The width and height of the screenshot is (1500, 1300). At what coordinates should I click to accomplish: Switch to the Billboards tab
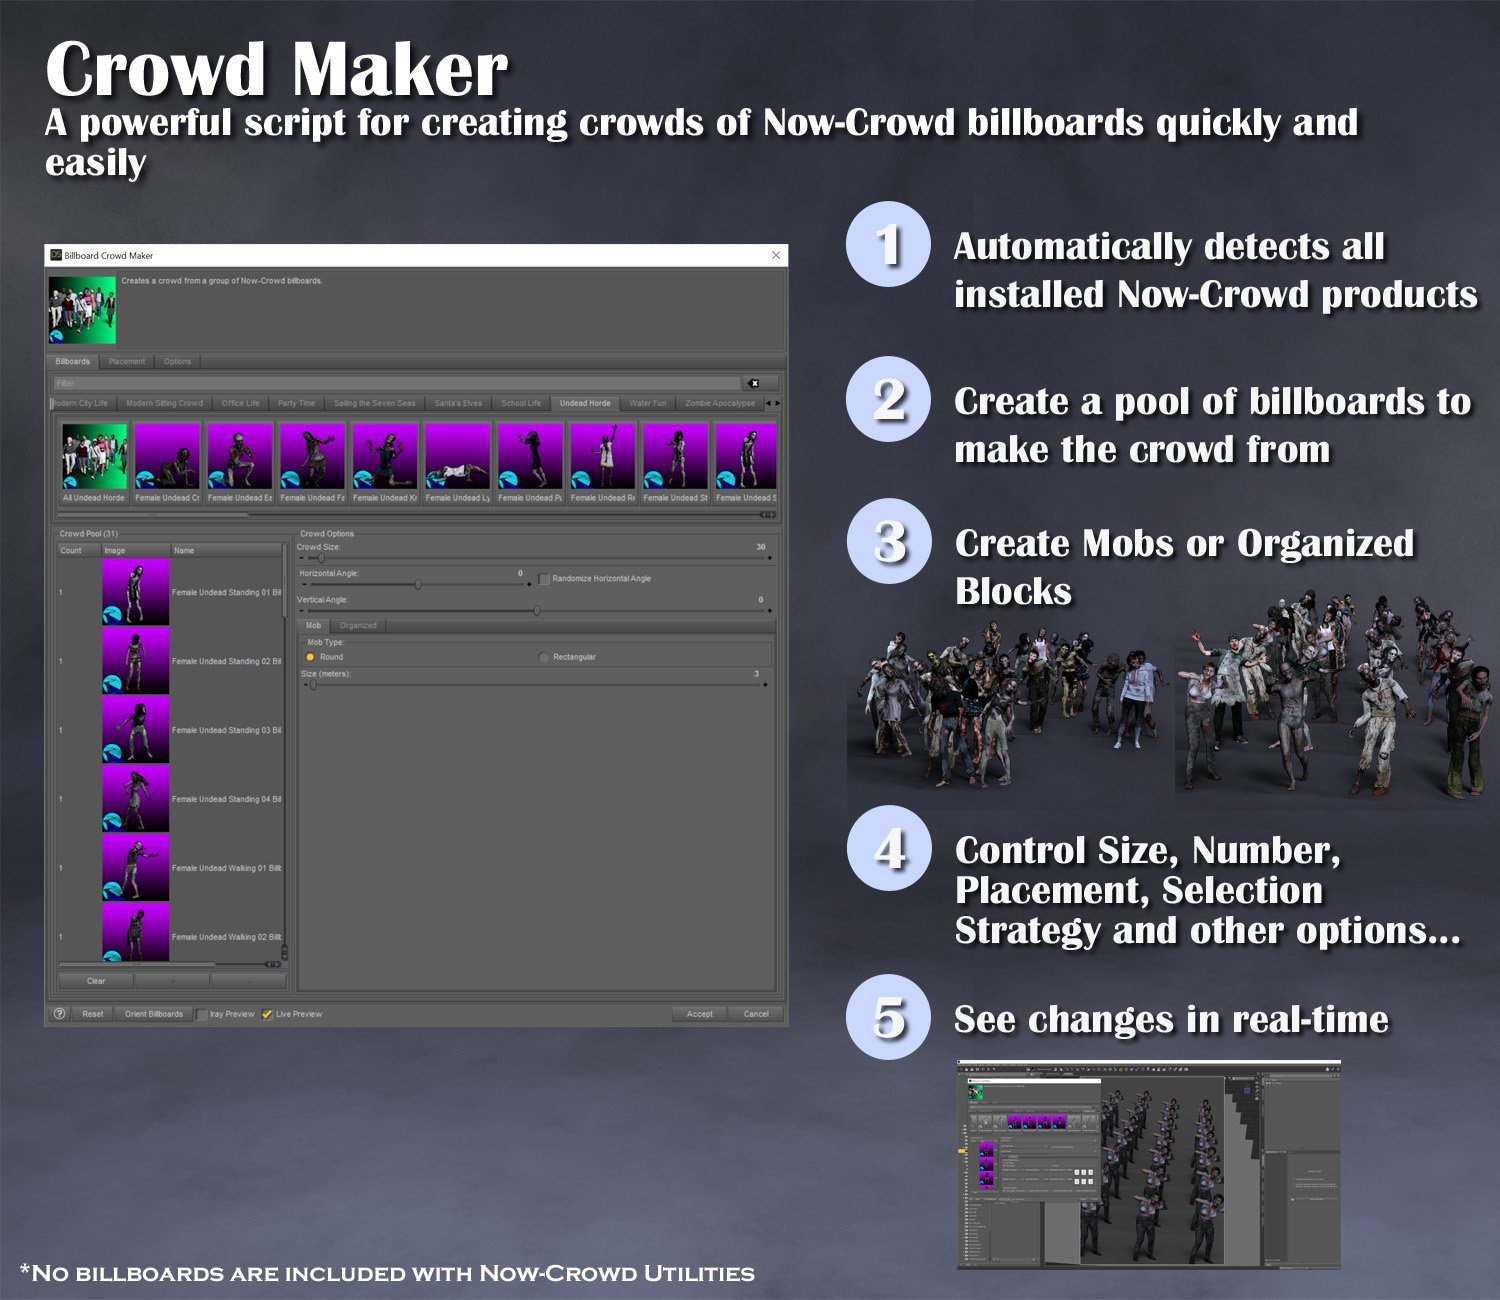pos(73,361)
